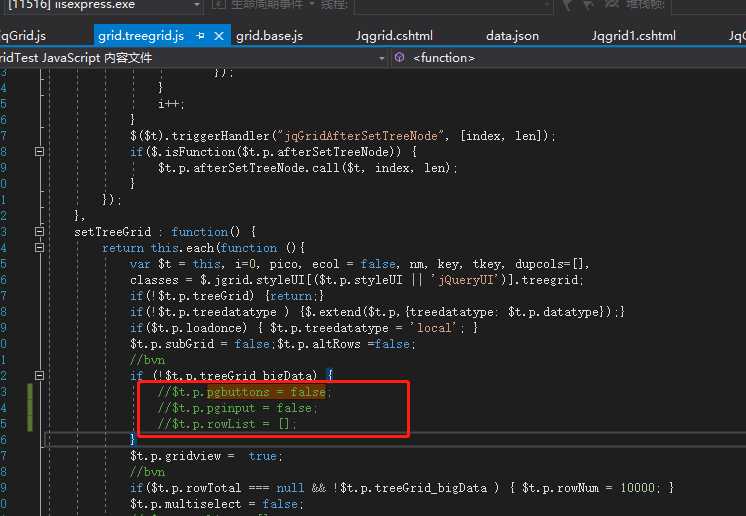Click the ecol = false declaration
Screen dimensions: 746x516
pyautogui.click(x=353, y=264)
